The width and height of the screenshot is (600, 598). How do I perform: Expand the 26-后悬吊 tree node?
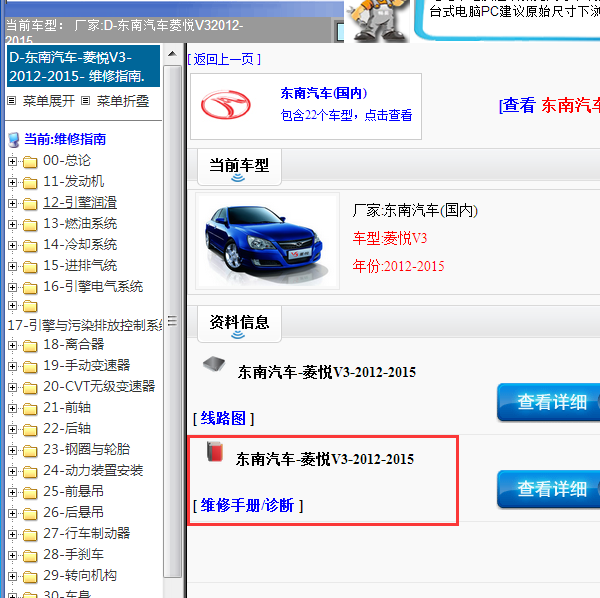[12, 513]
